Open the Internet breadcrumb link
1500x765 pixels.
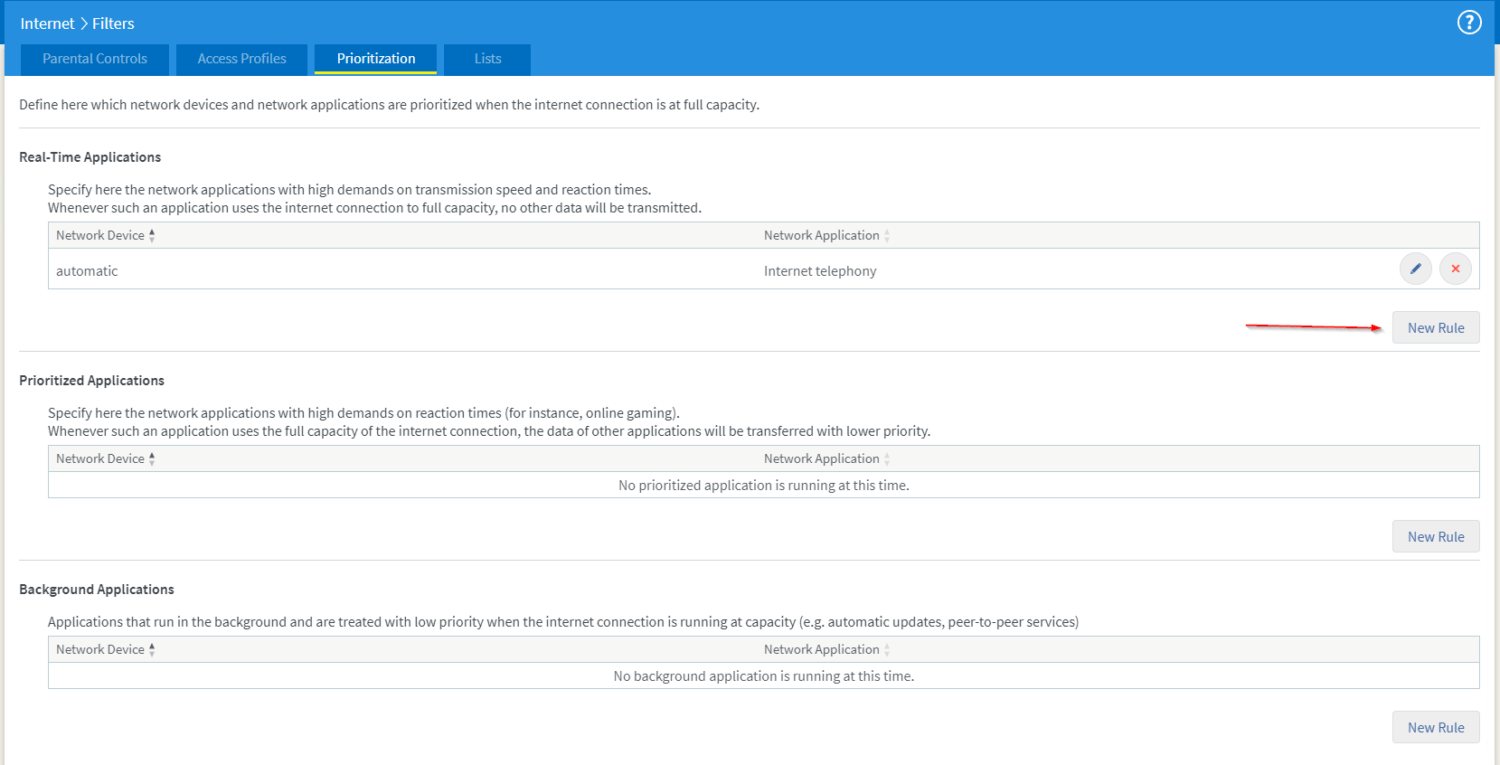click(x=47, y=22)
